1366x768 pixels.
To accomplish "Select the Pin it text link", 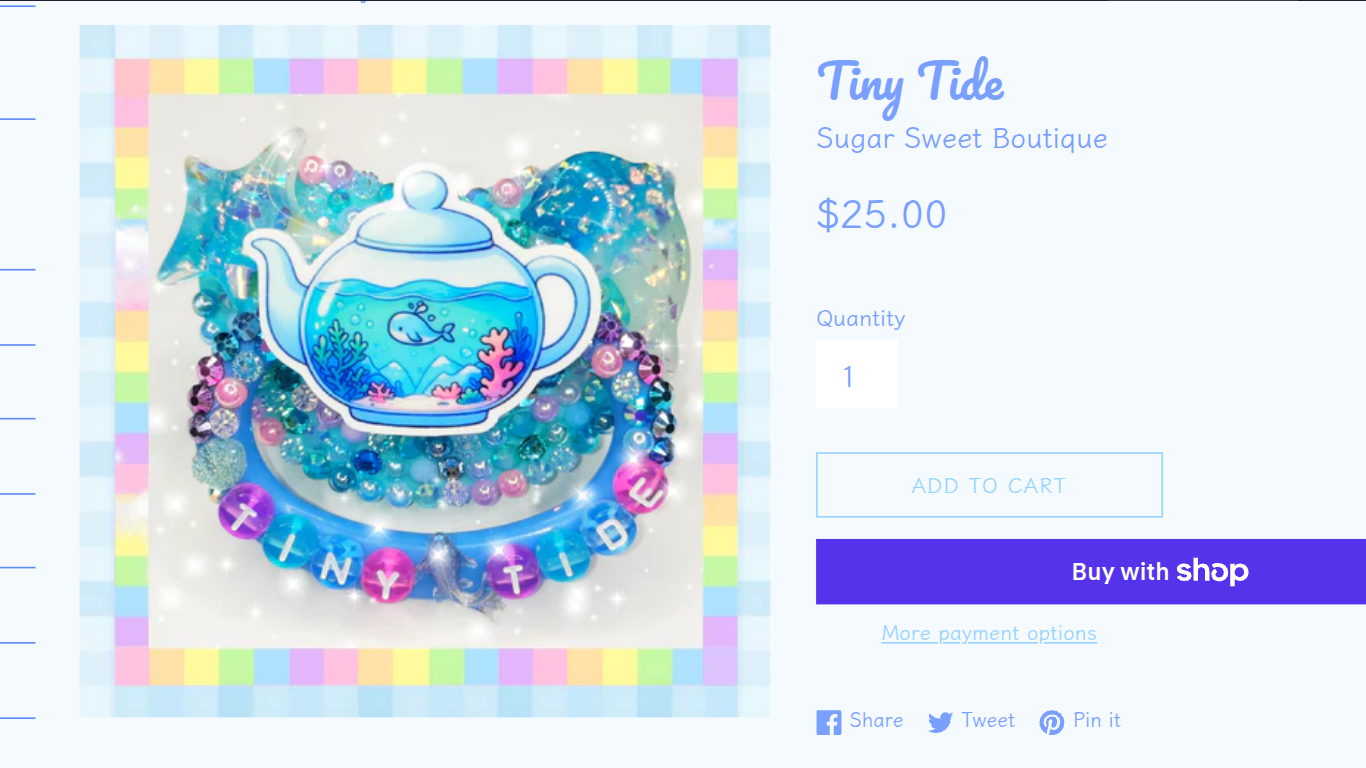I will tap(1097, 721).
